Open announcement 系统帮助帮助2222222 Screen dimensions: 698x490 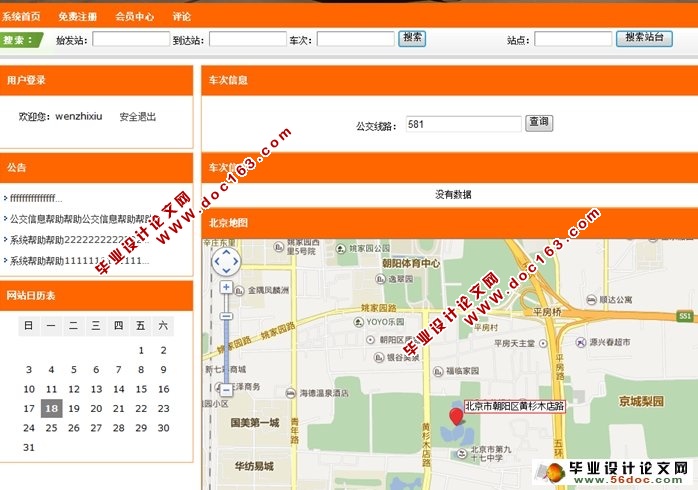(x=79, y=240)
